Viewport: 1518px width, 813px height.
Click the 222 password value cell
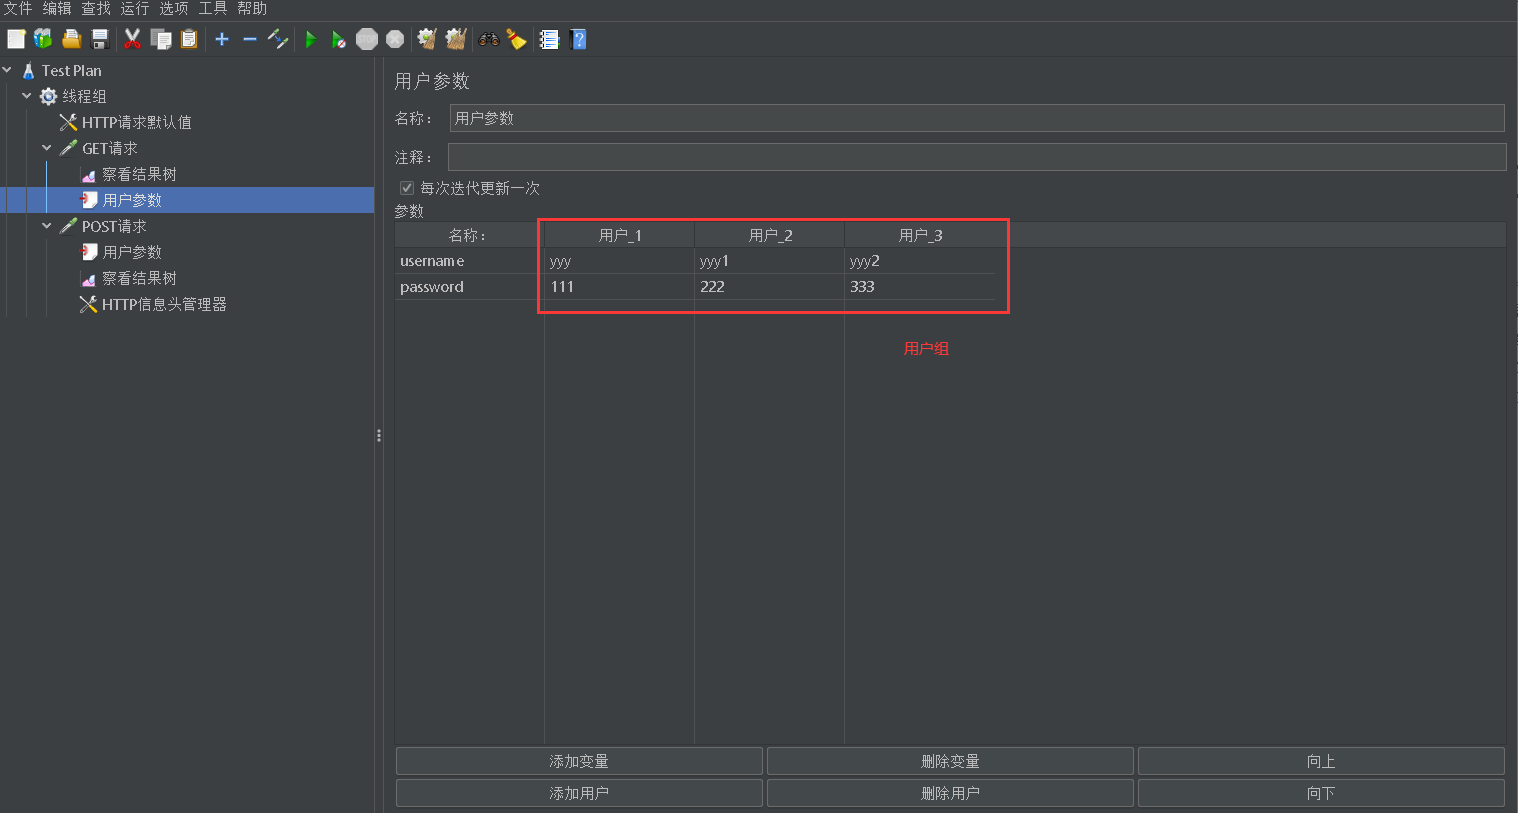769,286
